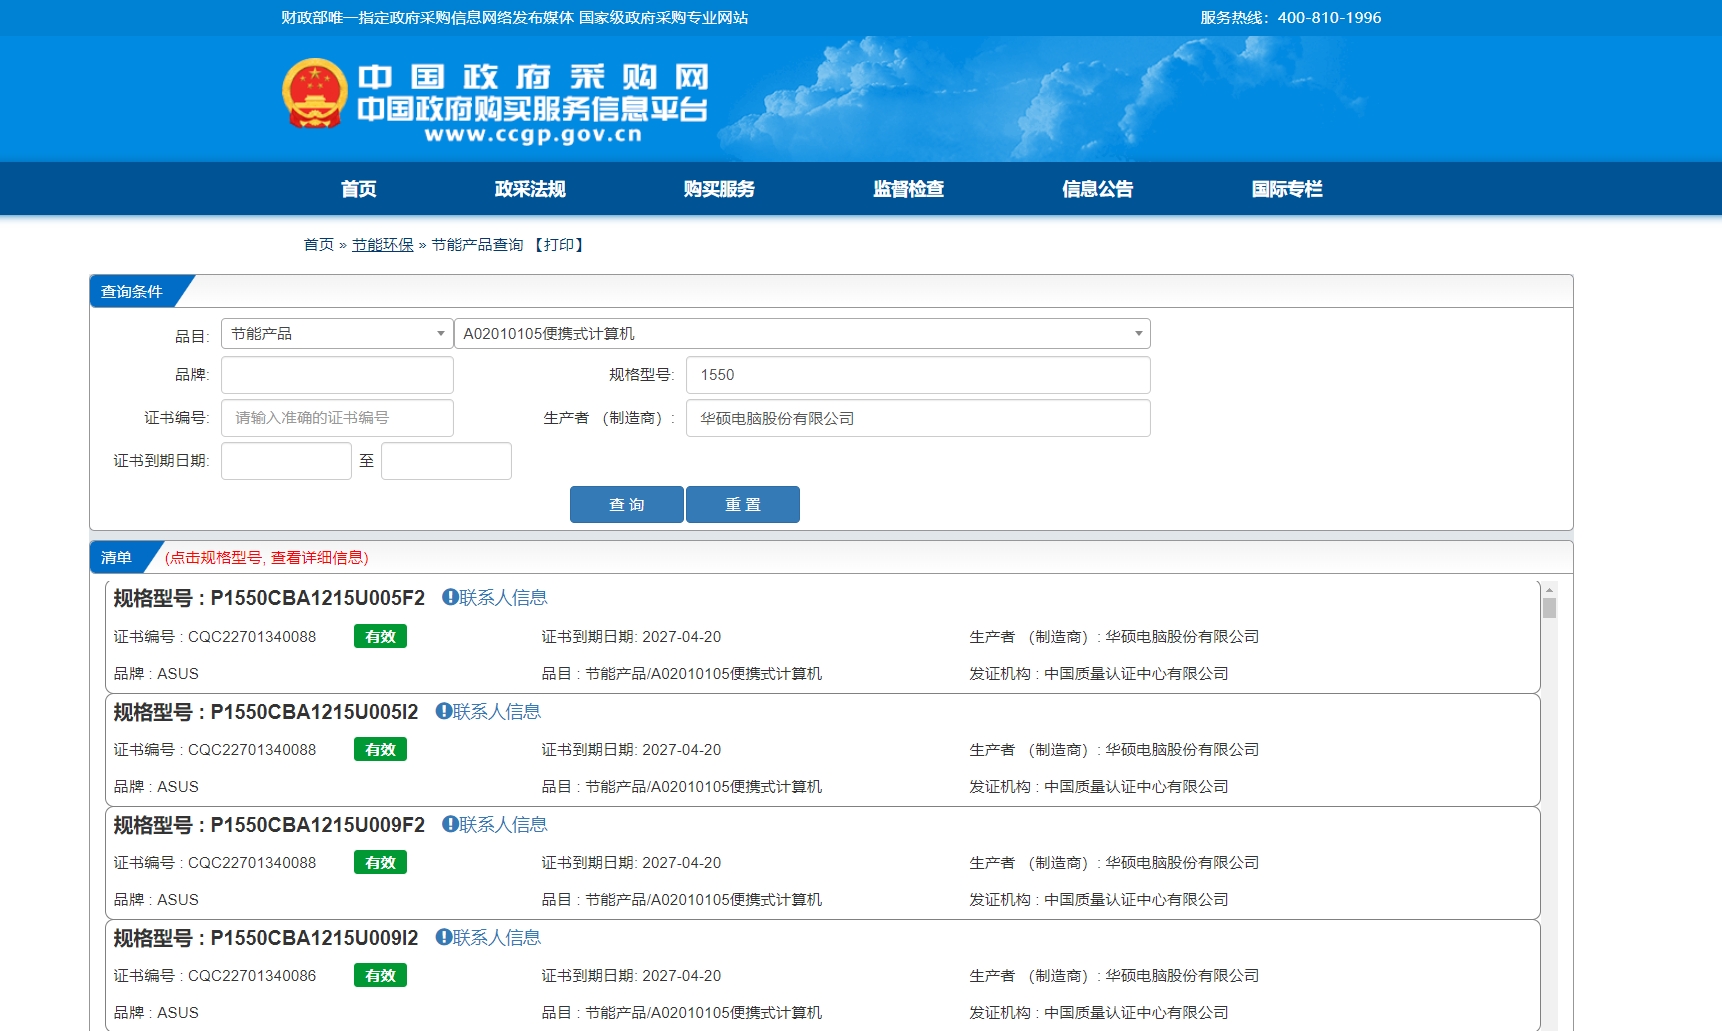Open 联系人信息 for P1550CBA1215U005I2
Viewport: 1722px width, 1031px height.
(496, 711)
